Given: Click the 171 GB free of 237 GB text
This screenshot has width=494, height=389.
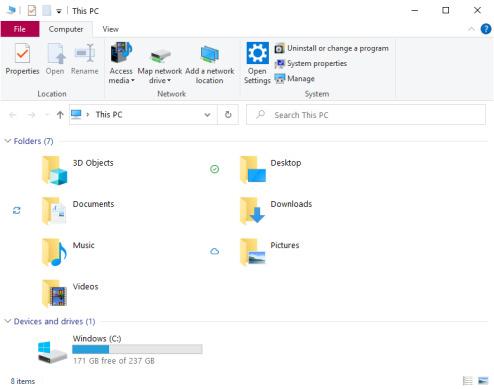Looking at the screenshot, I should click(x=114, y=361).
